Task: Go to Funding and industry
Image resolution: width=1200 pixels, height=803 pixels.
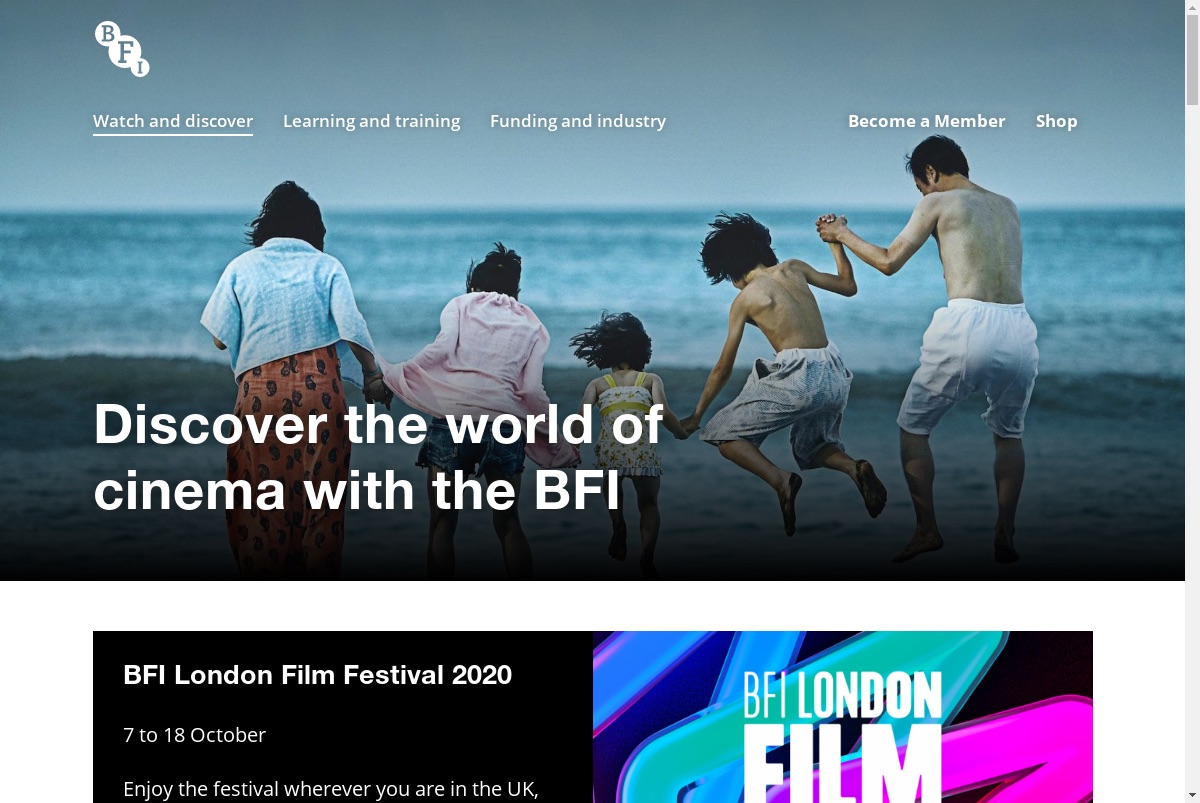Action: click(x=578, y=121)
